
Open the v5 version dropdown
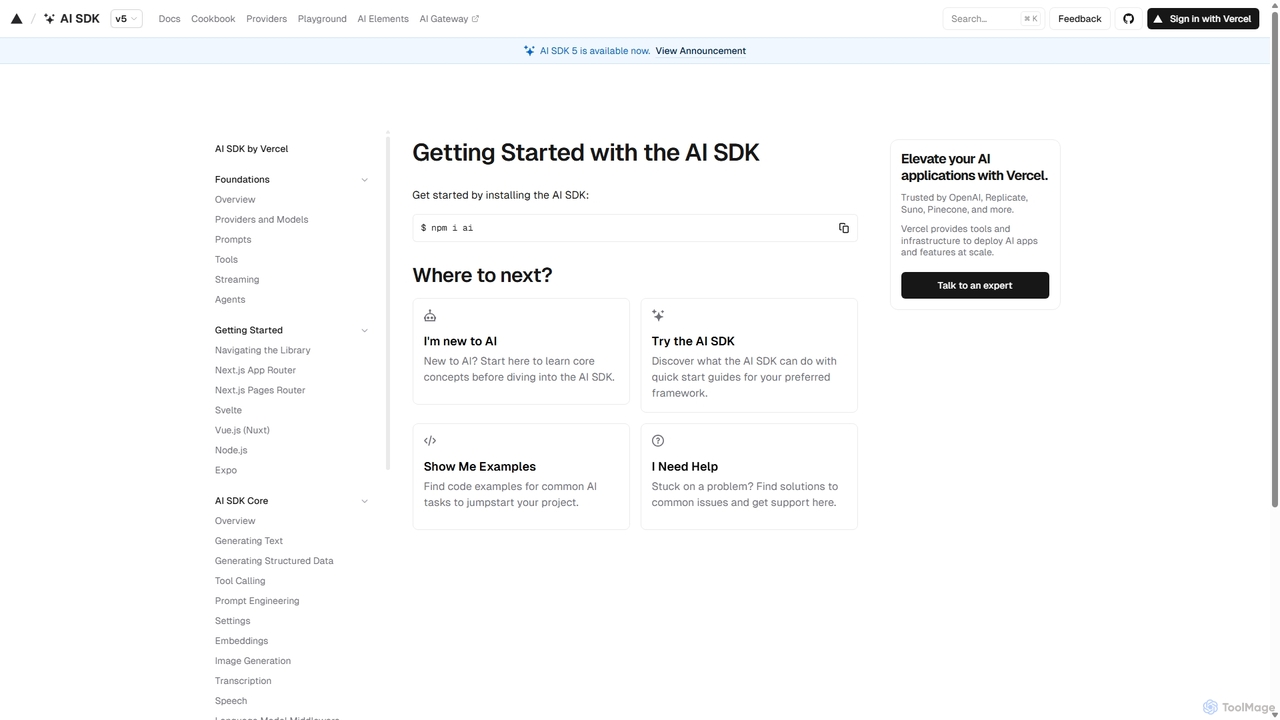coord(126,19)
